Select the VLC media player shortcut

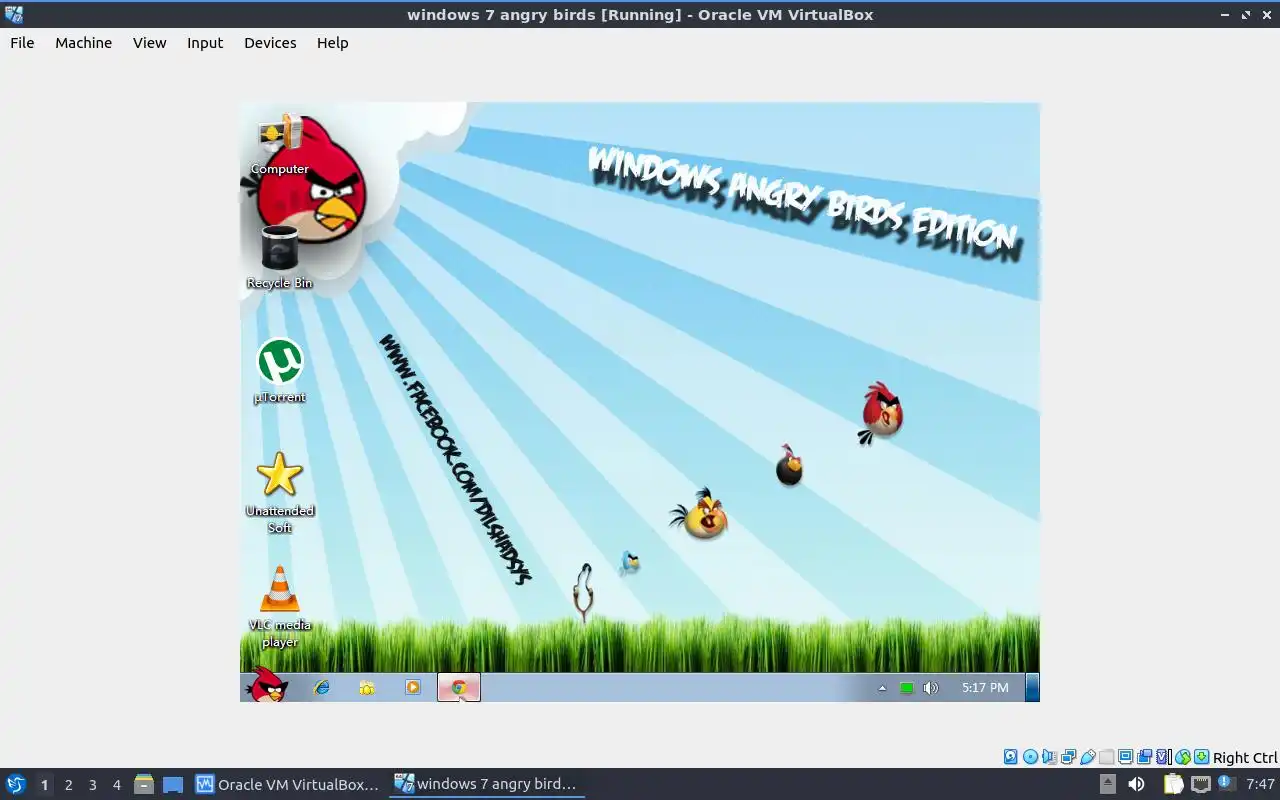280,607
